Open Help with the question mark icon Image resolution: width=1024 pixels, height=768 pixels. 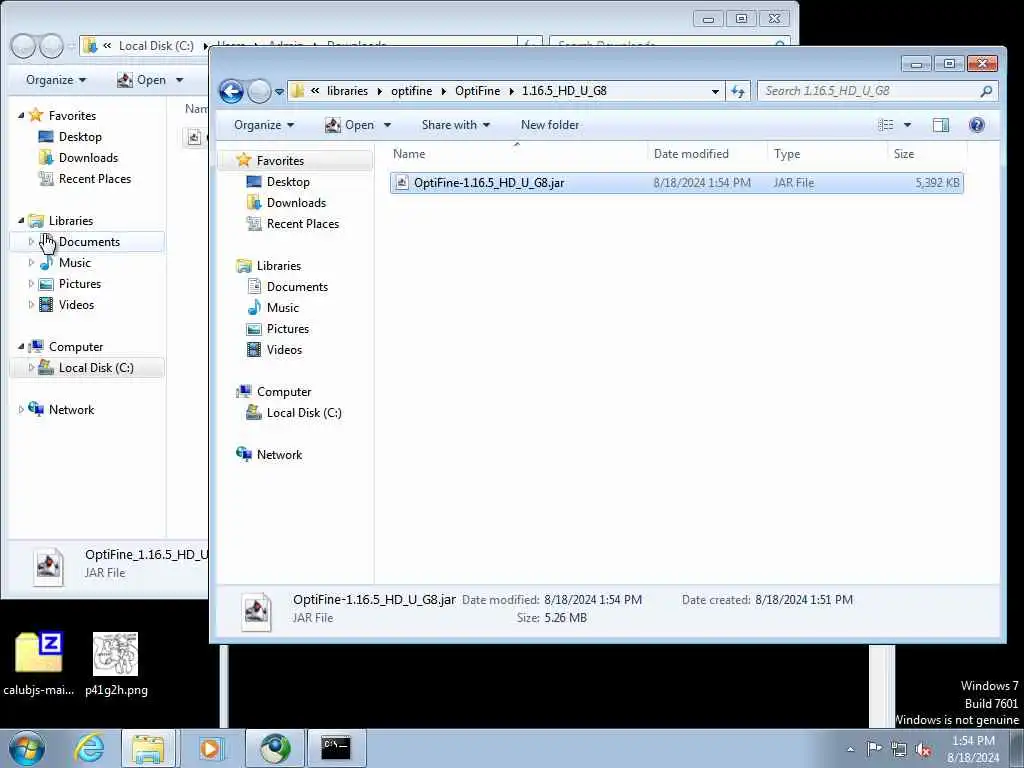click(976, 125)
